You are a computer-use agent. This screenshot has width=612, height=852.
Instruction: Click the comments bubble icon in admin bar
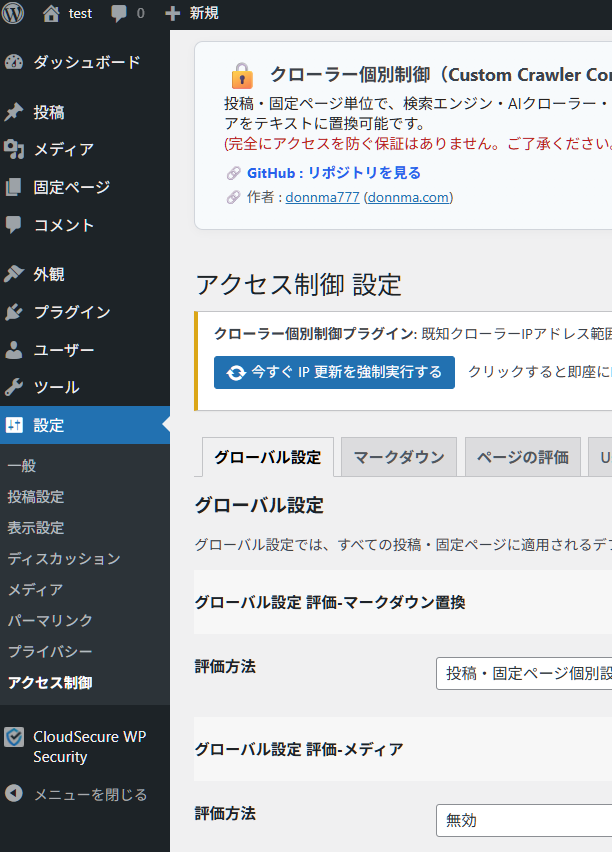click(119, 14)
